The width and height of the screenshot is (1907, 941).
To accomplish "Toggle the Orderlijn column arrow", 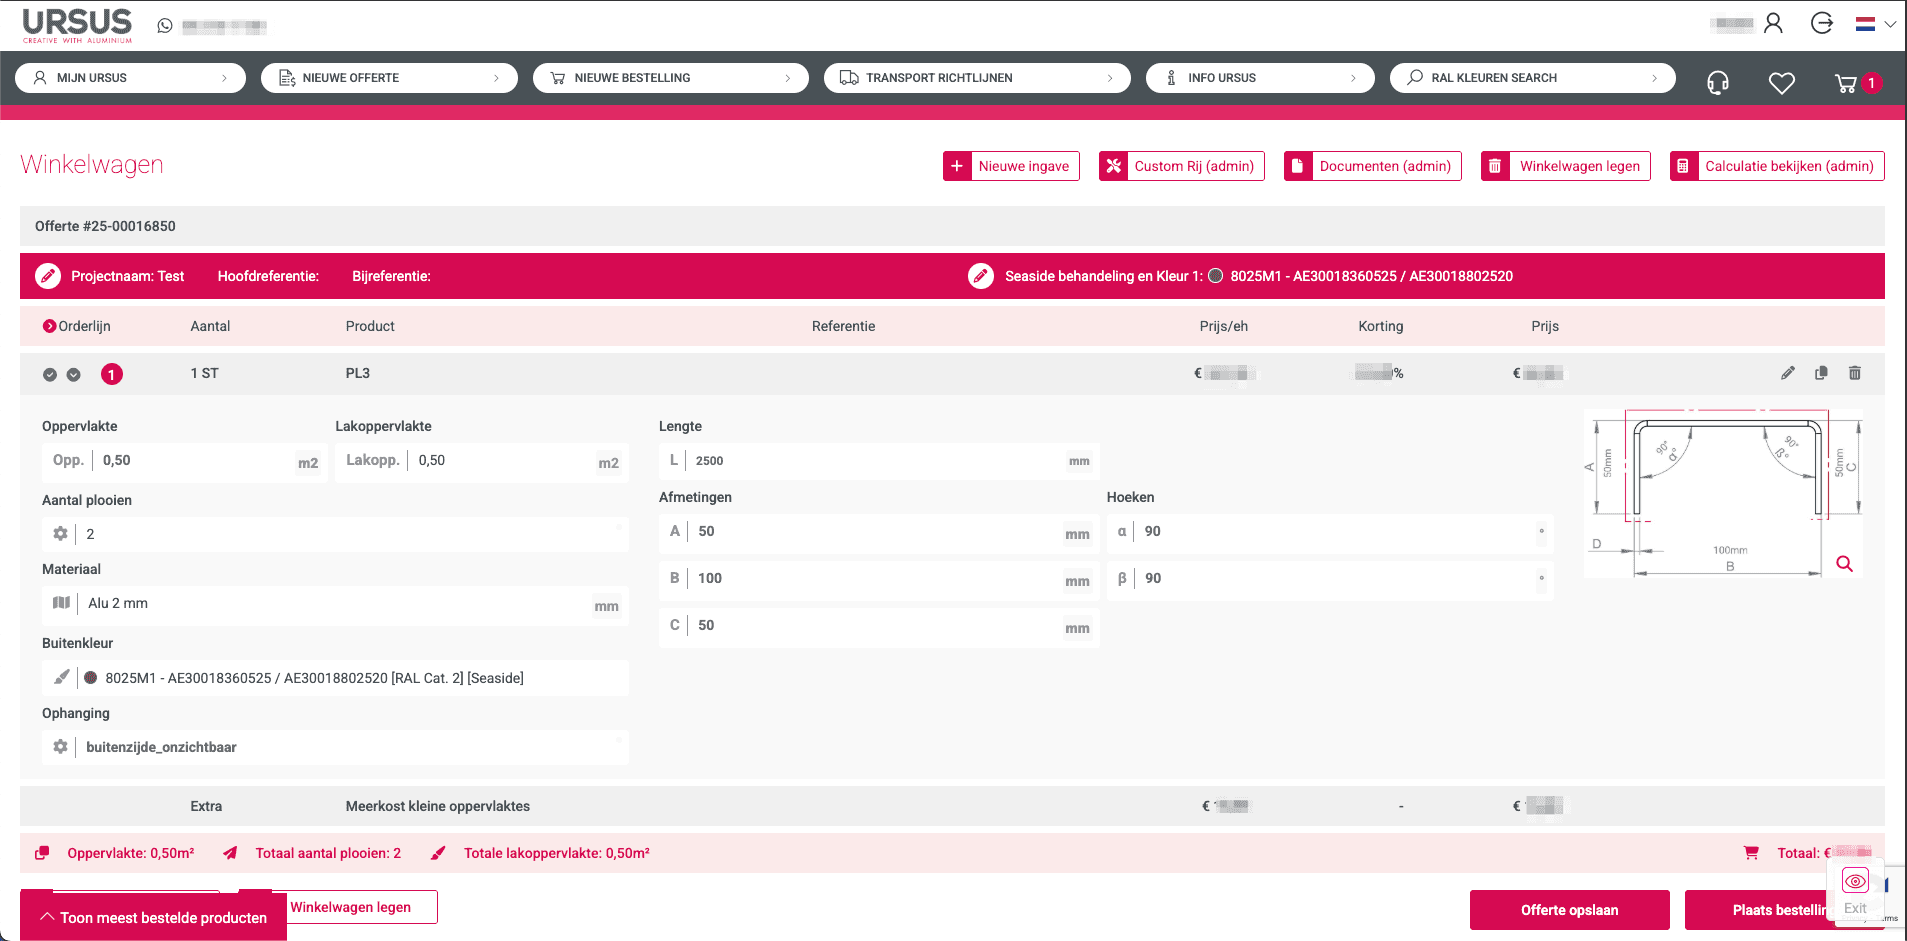I will [49, 326].
